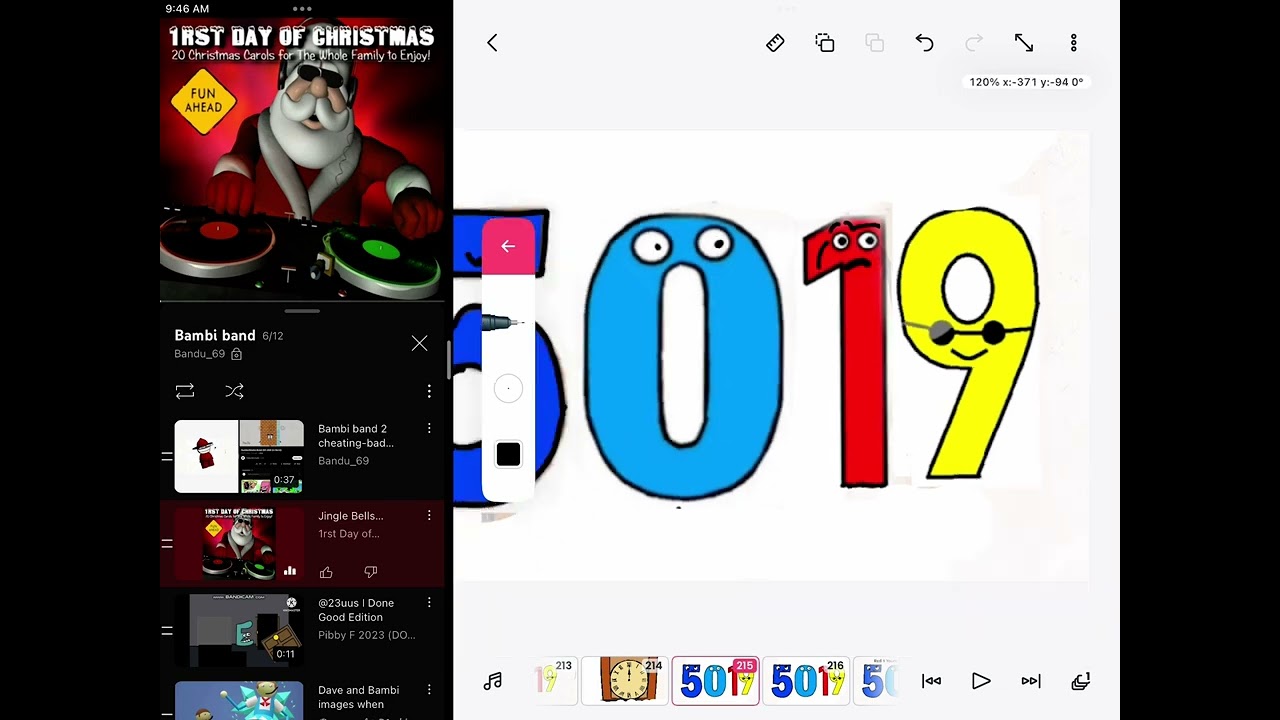
Task: Play Dave and Bambi images video
Action: coord(239,700)
